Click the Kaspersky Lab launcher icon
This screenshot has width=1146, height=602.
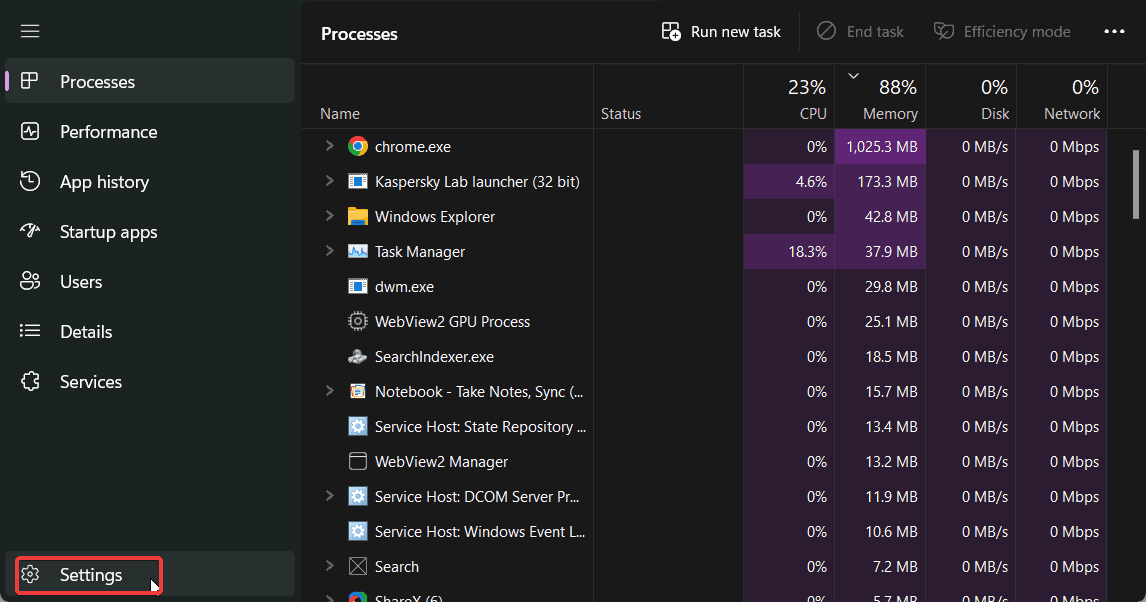tap(357, 181)
